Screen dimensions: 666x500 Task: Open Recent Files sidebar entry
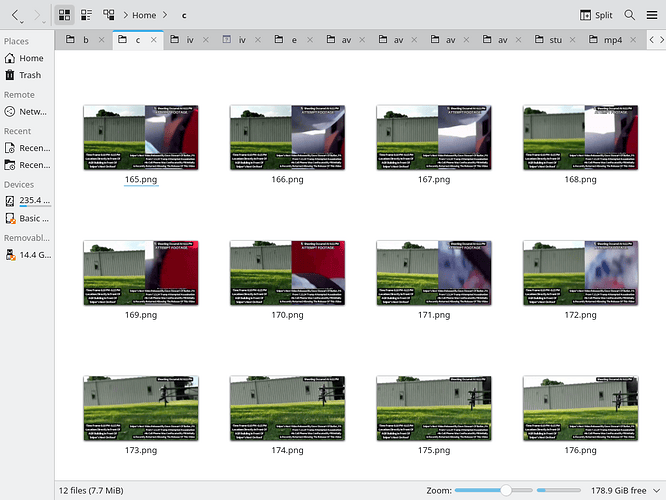point(27,148)
